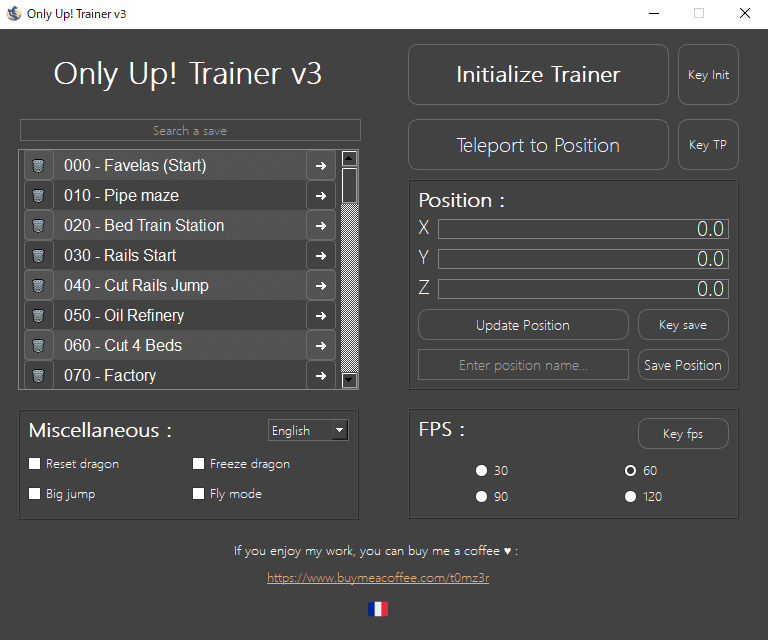Screen dimensions: 768x640
Task: Minimize the Only Up! Trainer window
Action: pos(654,14)
